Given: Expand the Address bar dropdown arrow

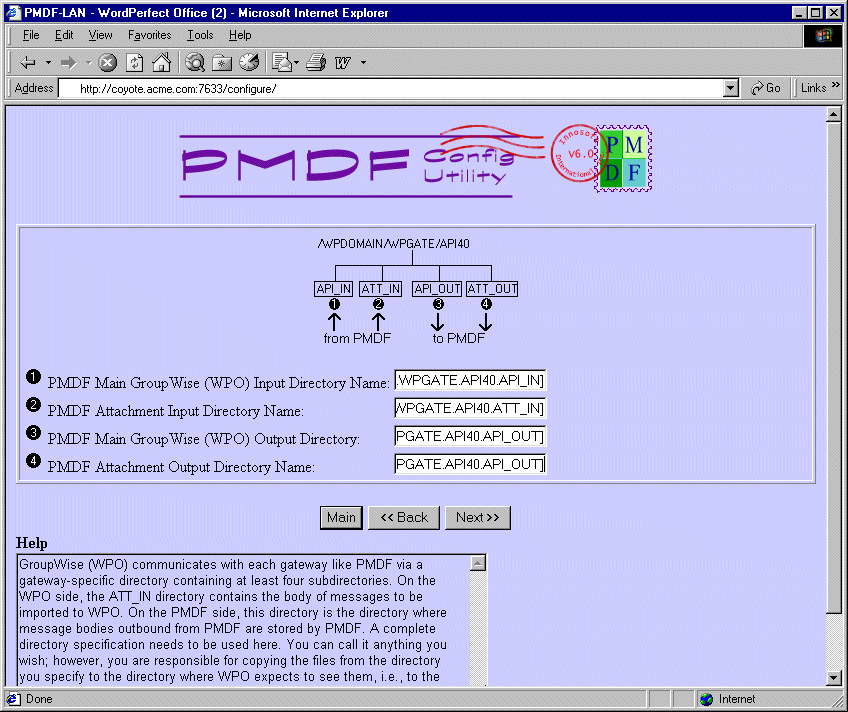Looking at the screenshot, I should point(731,88).
